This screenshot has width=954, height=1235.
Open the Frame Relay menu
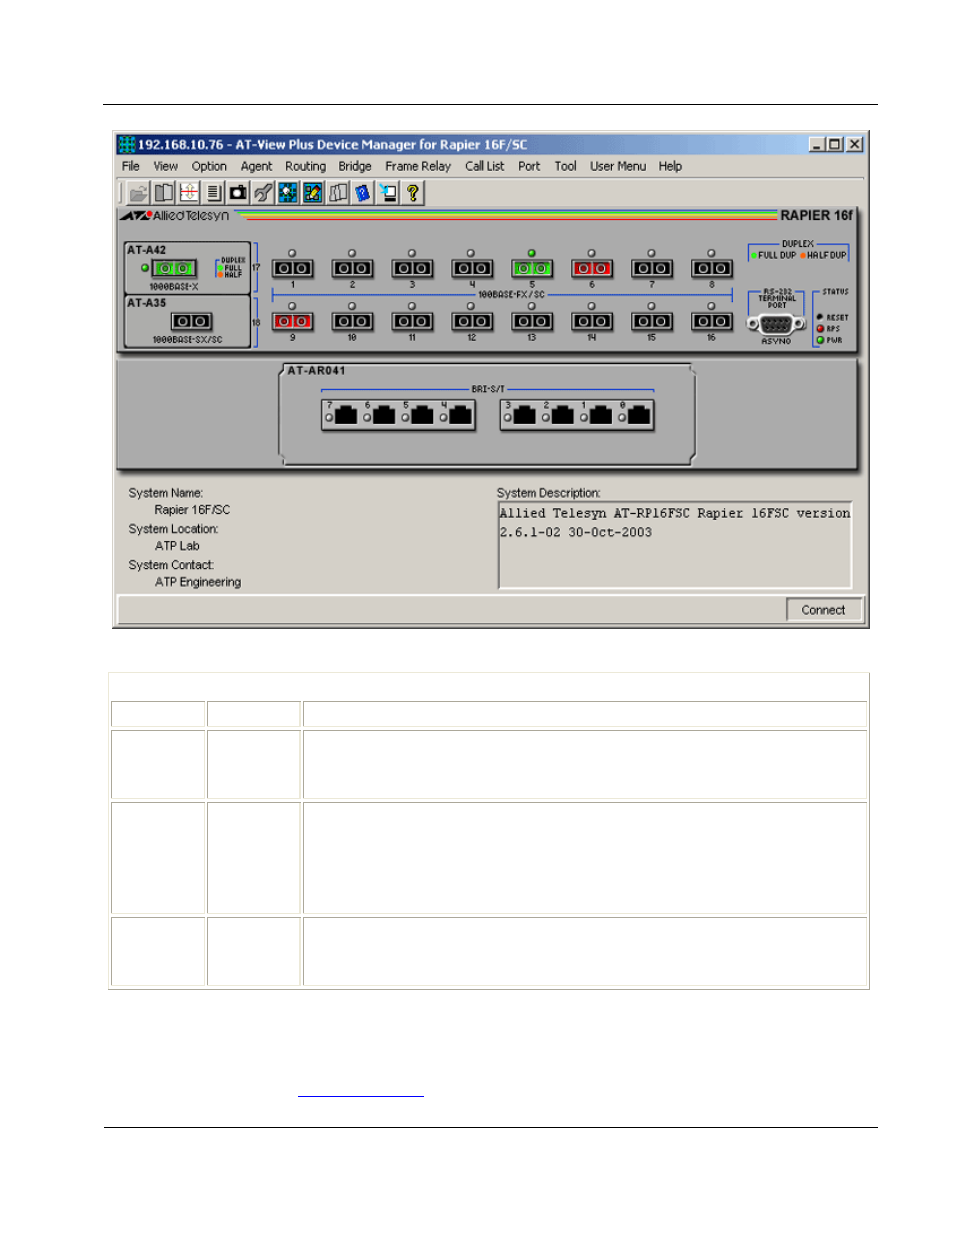(418, 166)
